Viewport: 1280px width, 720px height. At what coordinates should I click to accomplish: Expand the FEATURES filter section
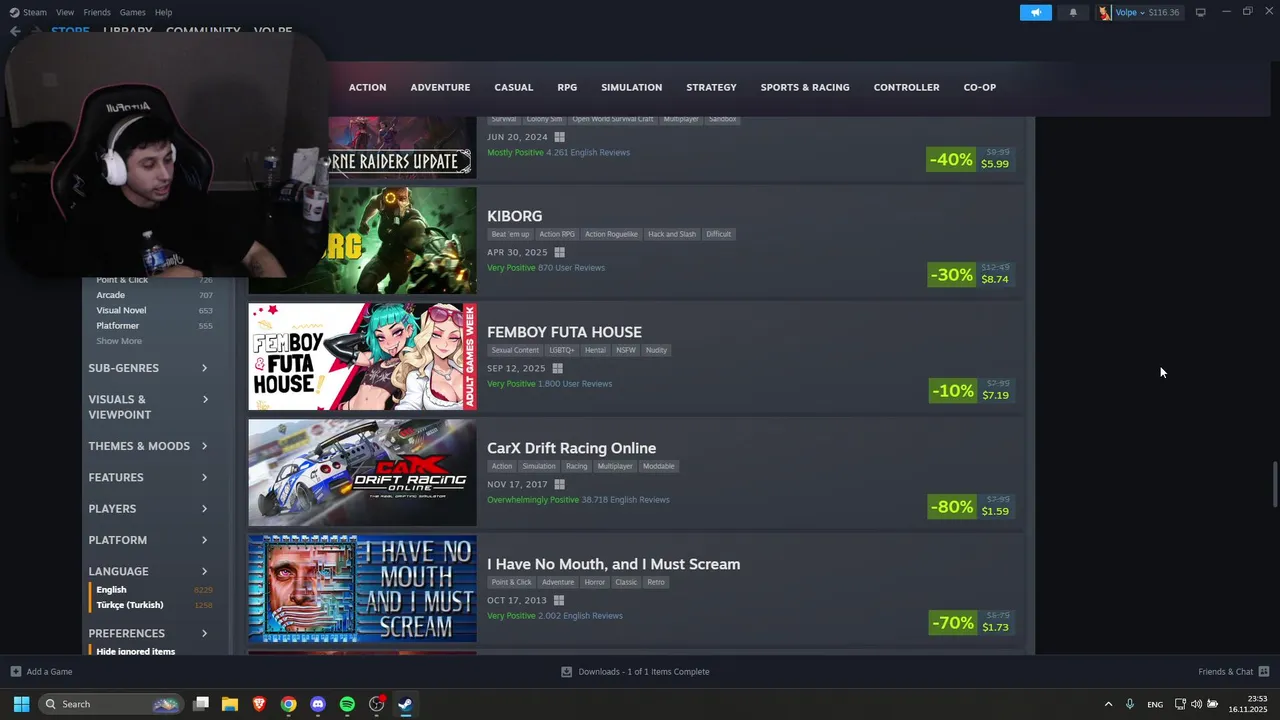(148, 477)
